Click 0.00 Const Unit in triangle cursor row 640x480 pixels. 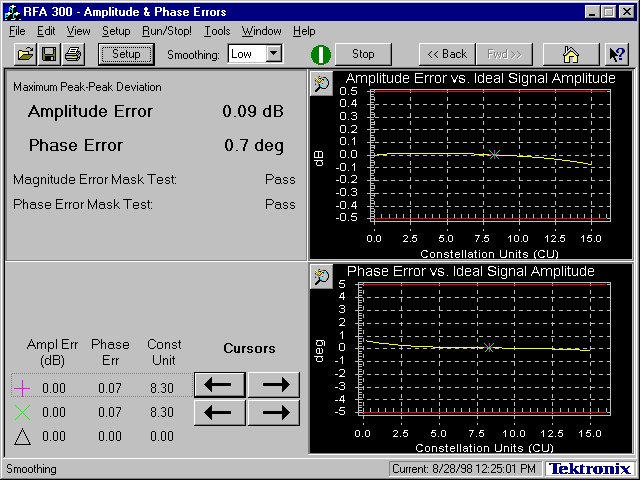point(162,436)
